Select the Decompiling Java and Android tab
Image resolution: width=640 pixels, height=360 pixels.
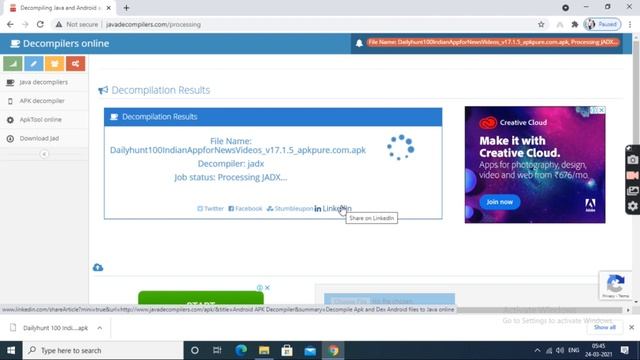59,8
